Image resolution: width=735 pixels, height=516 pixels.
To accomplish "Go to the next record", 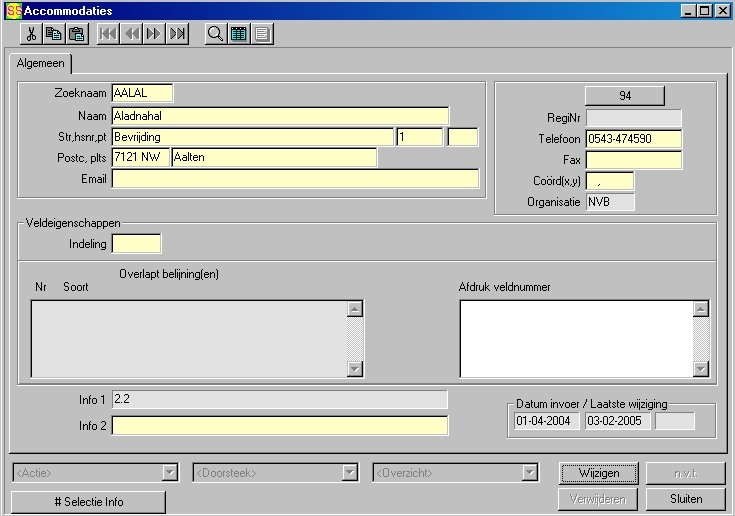I will [x=154, y=34].
